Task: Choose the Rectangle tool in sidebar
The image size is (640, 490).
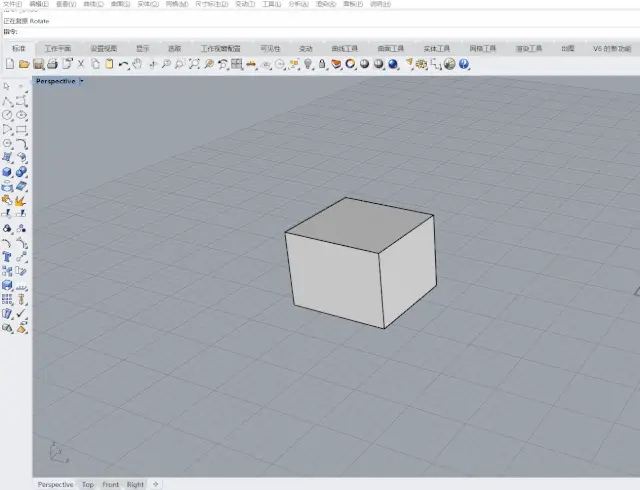Action: pyautogui.click(x=21, y=129)
